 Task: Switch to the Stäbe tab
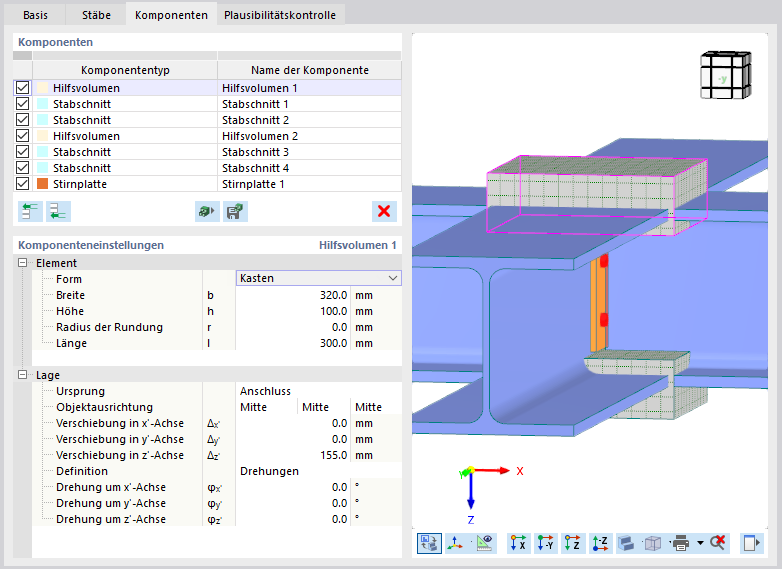pos(96,15)
